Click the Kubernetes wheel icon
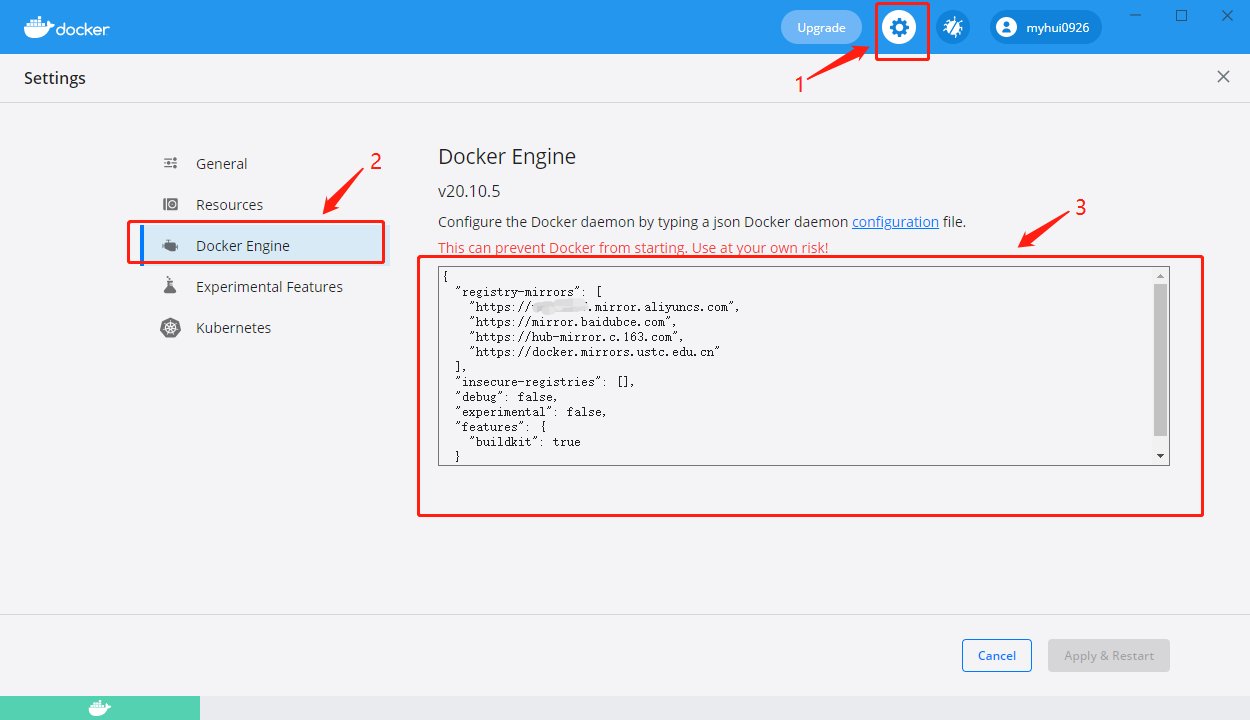Screen dimensions: 1250x720 coord(169,327)
